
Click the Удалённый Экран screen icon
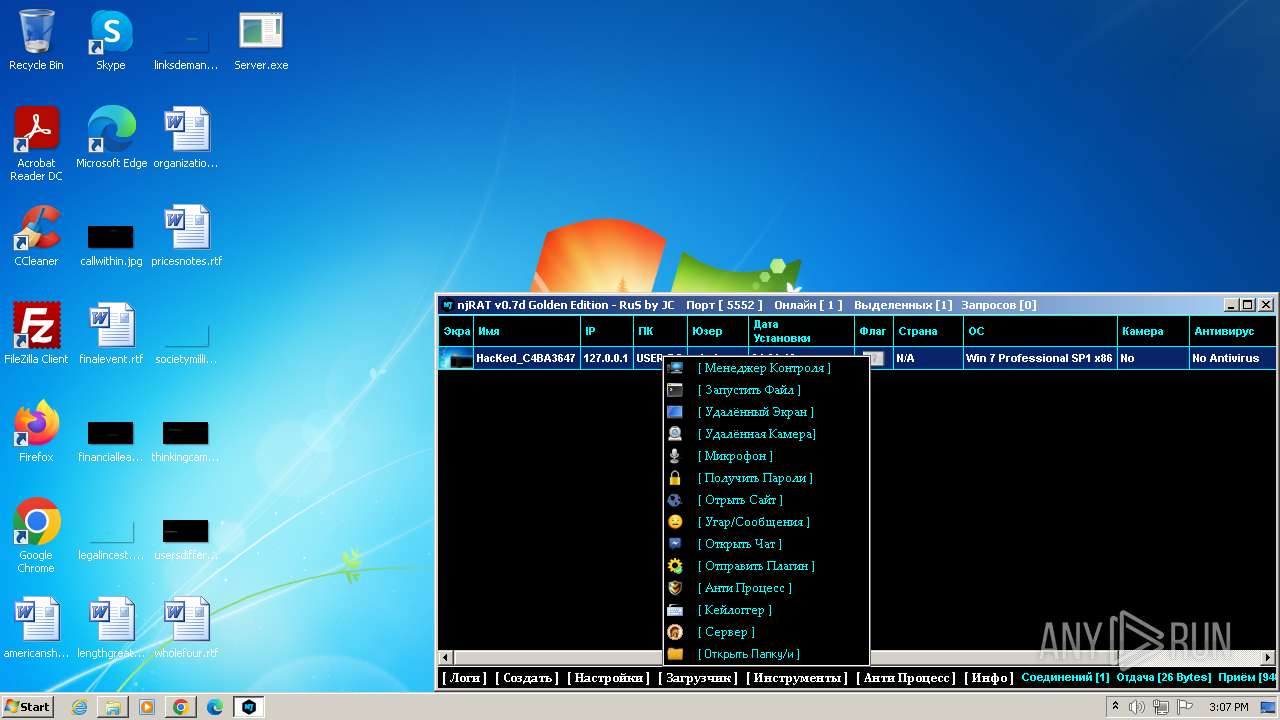click(676, 412)
